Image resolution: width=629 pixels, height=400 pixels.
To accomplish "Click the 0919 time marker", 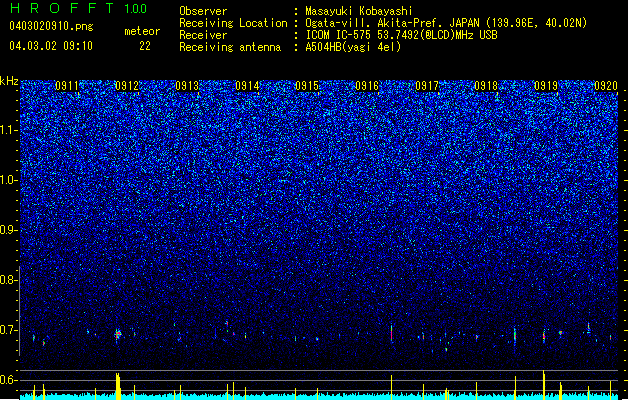I will (x=546, y=86).
